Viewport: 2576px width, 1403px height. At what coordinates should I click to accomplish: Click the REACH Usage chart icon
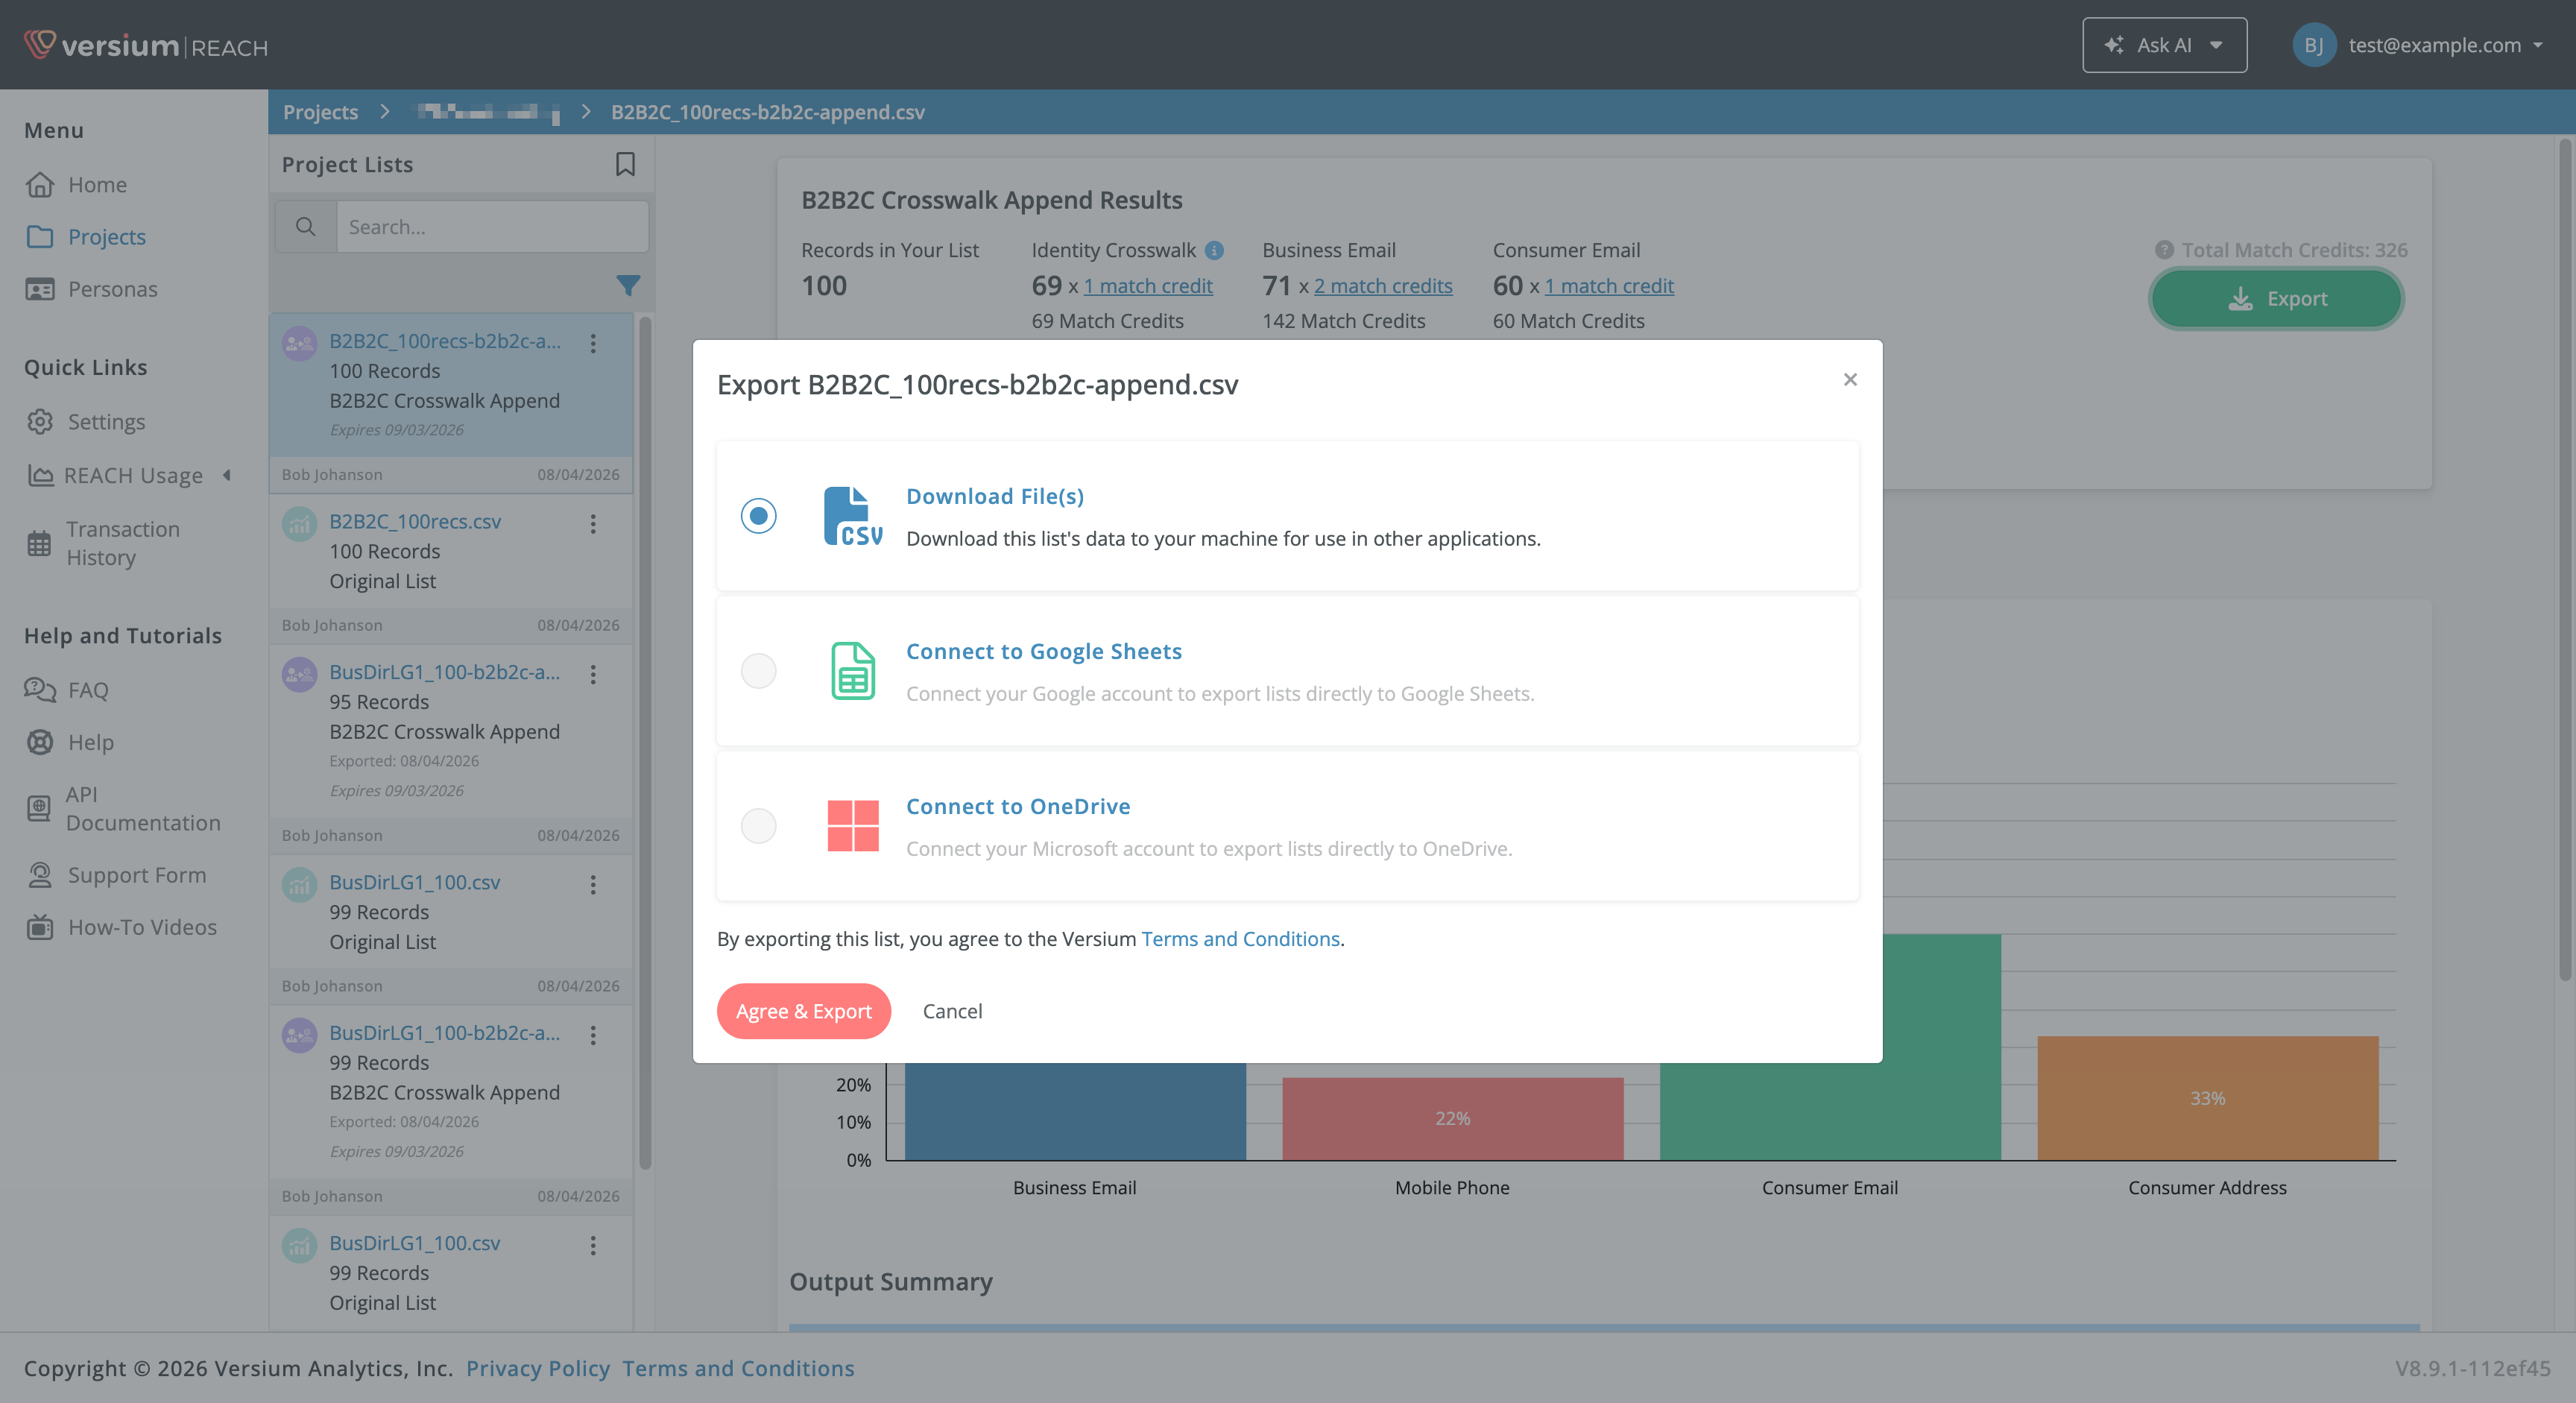pyautogui.click(x=40, y=476)
